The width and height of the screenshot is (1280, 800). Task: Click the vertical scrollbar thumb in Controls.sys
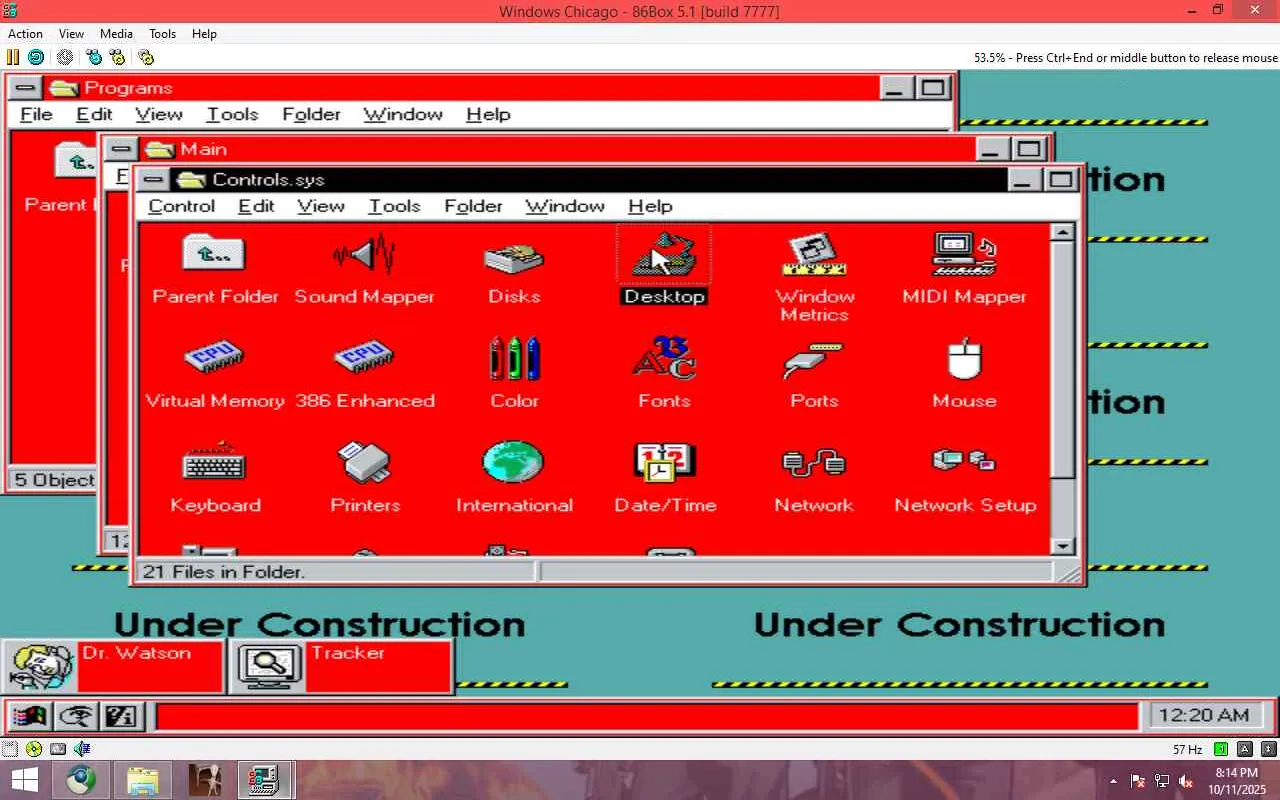[1063, 359]
